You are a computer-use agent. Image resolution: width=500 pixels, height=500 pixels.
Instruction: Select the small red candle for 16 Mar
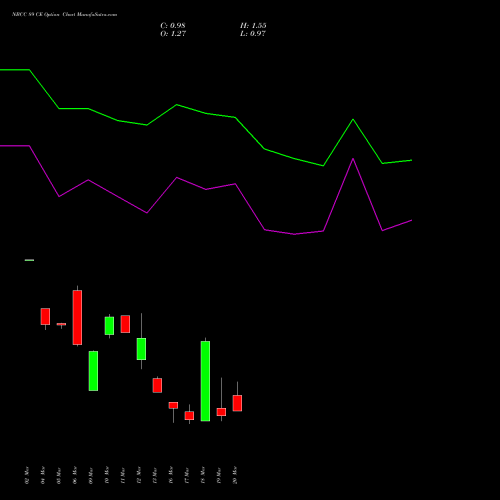pos(173,405)
